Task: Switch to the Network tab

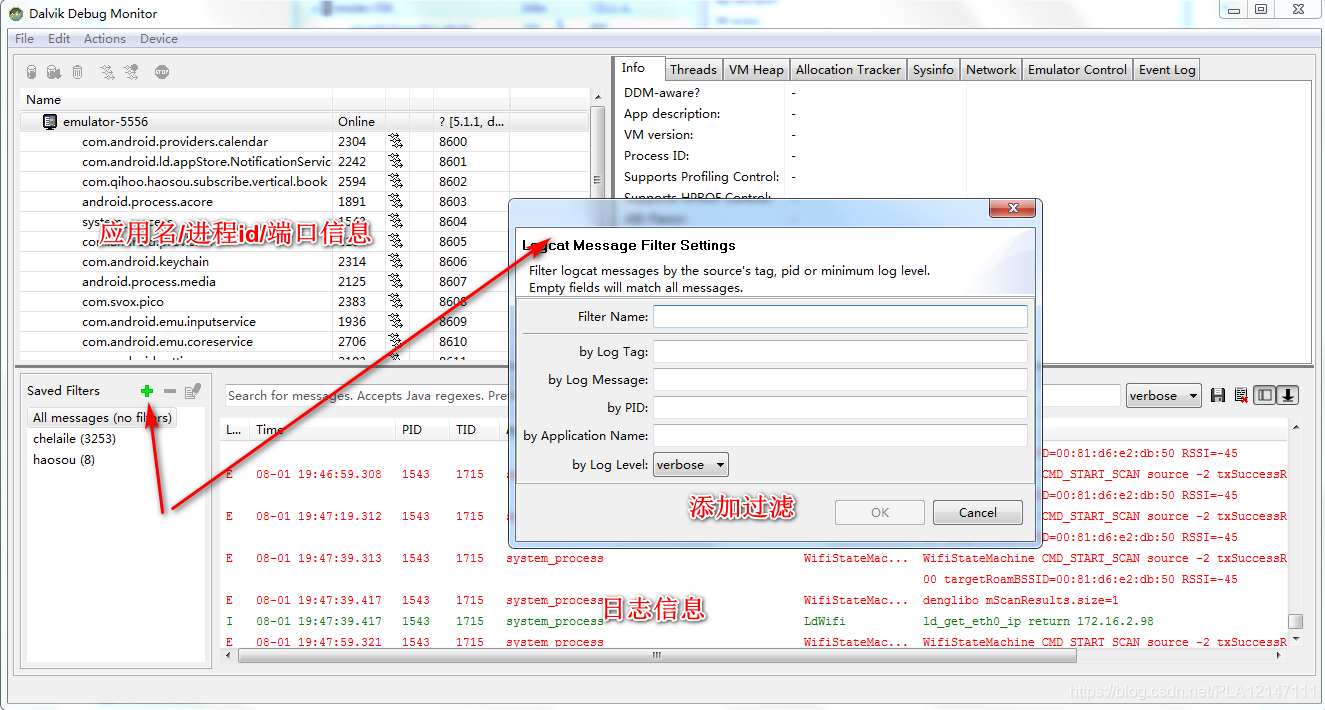Action: click(991, 70)
